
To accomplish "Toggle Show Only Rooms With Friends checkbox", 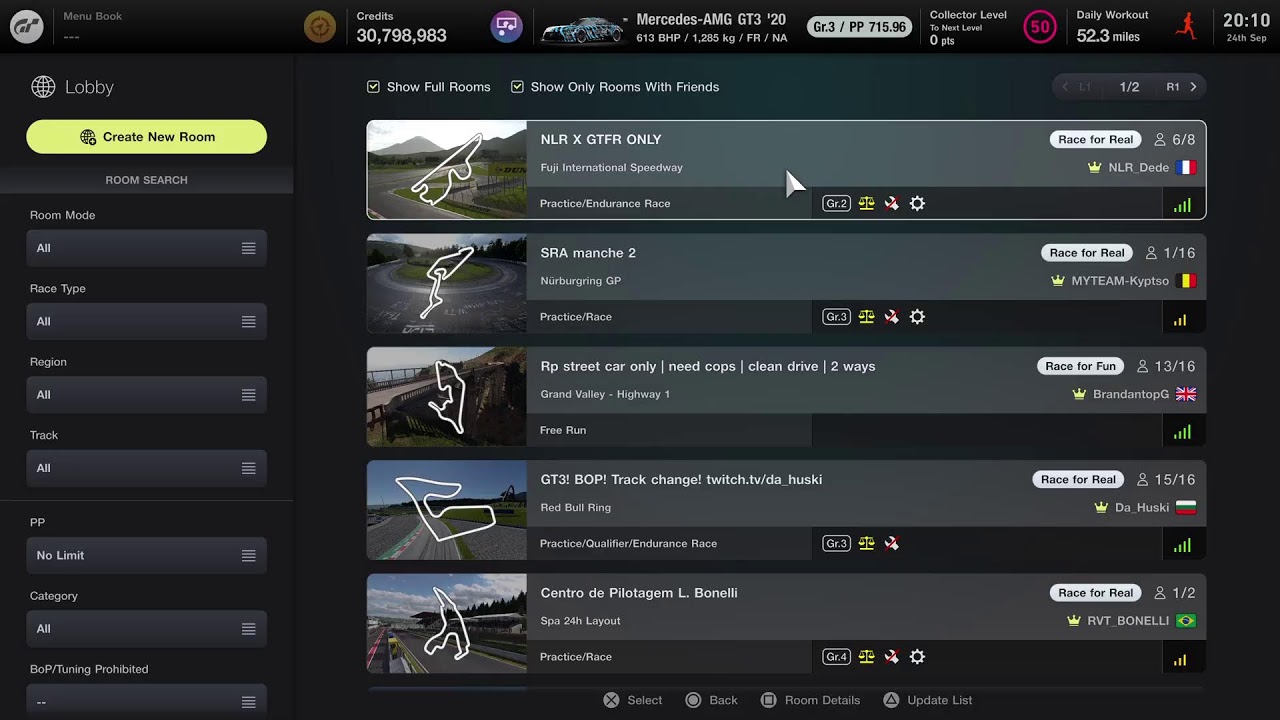I will click(x=517, y=87).
